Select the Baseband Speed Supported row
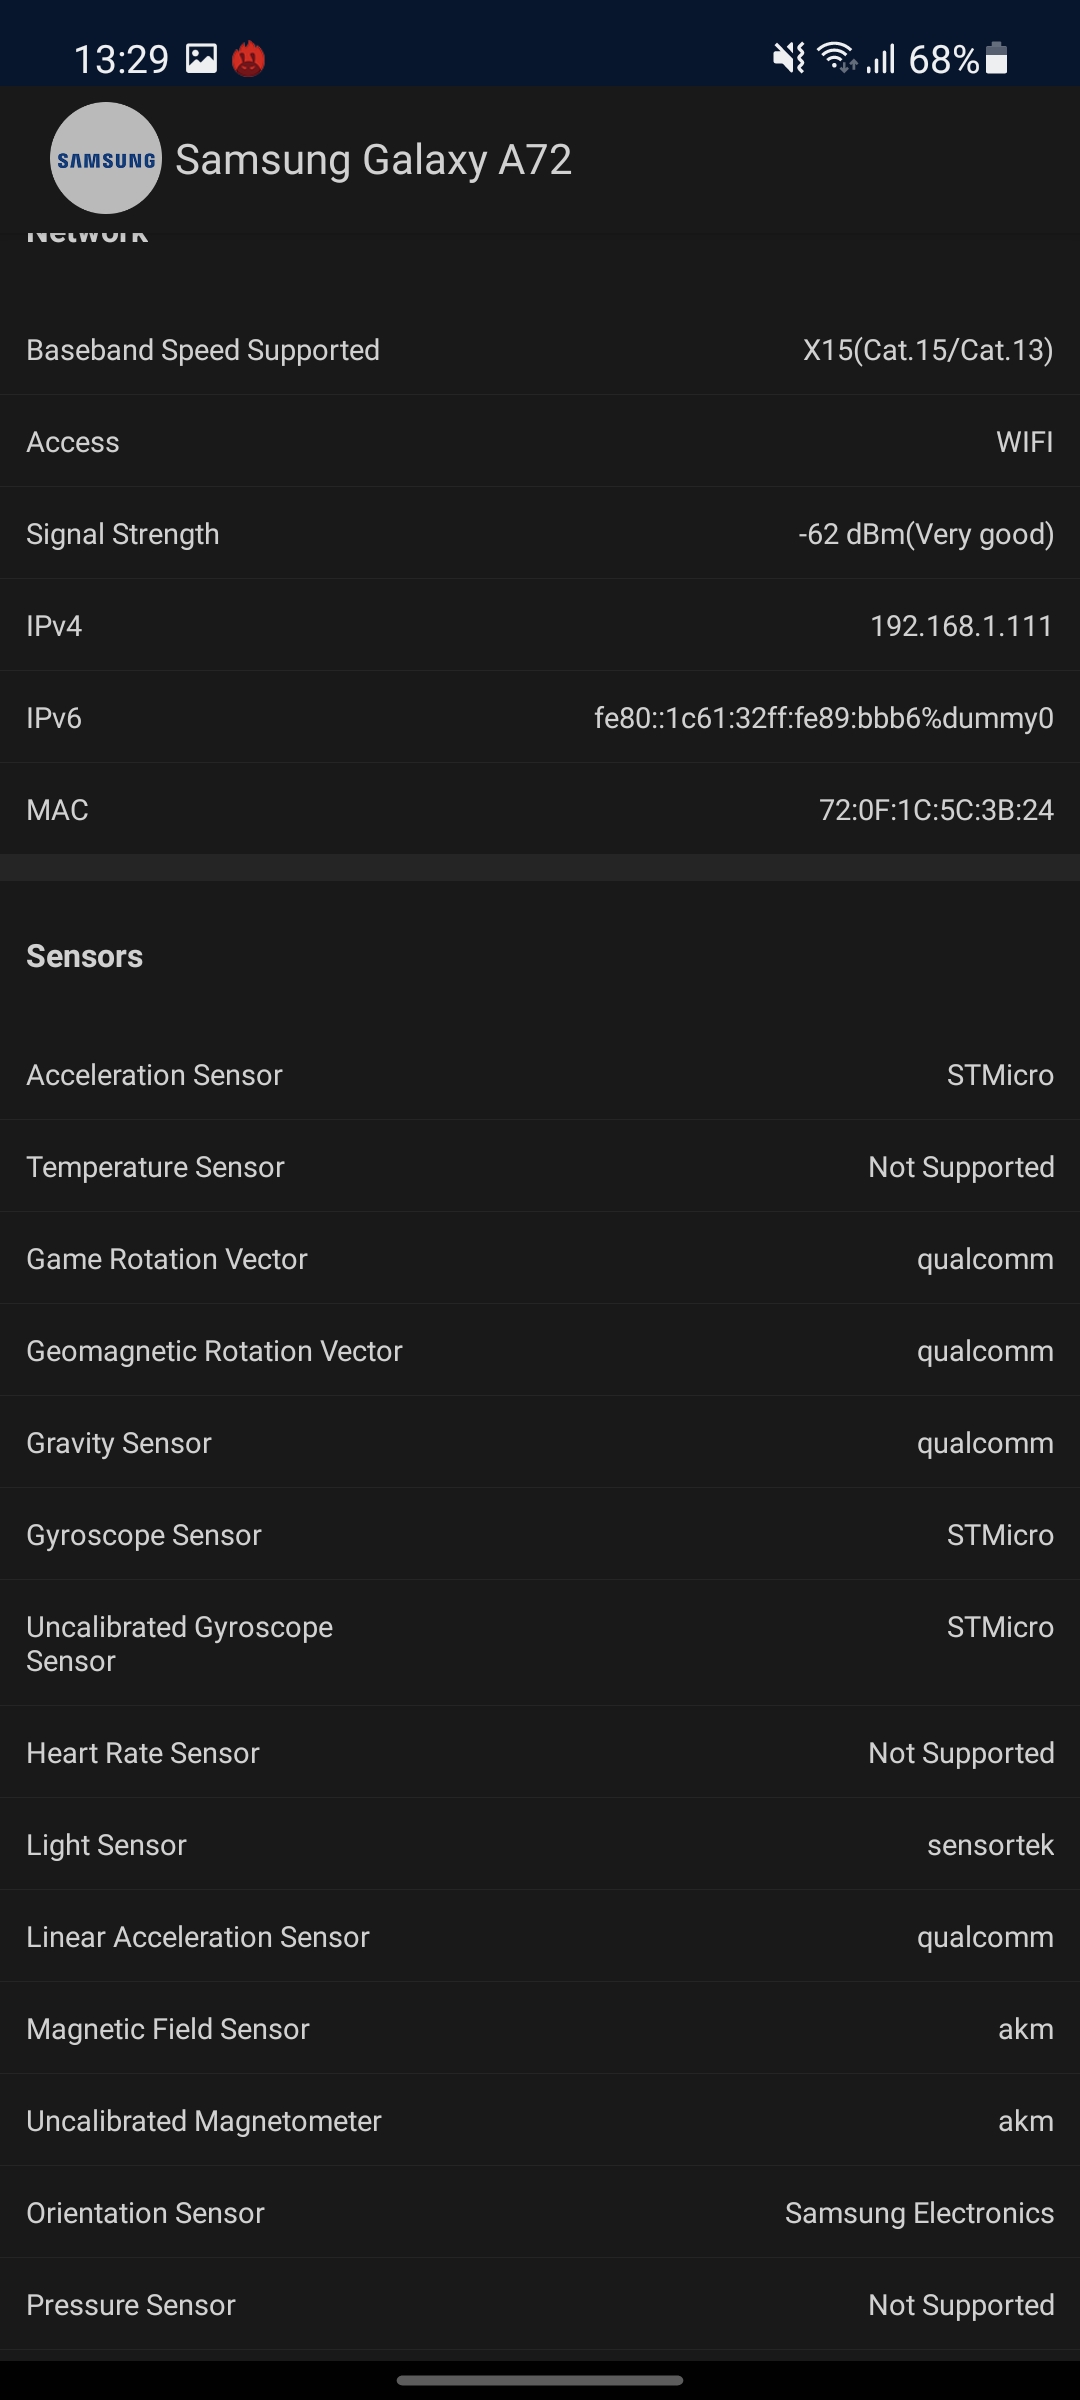 pos(540,349)
